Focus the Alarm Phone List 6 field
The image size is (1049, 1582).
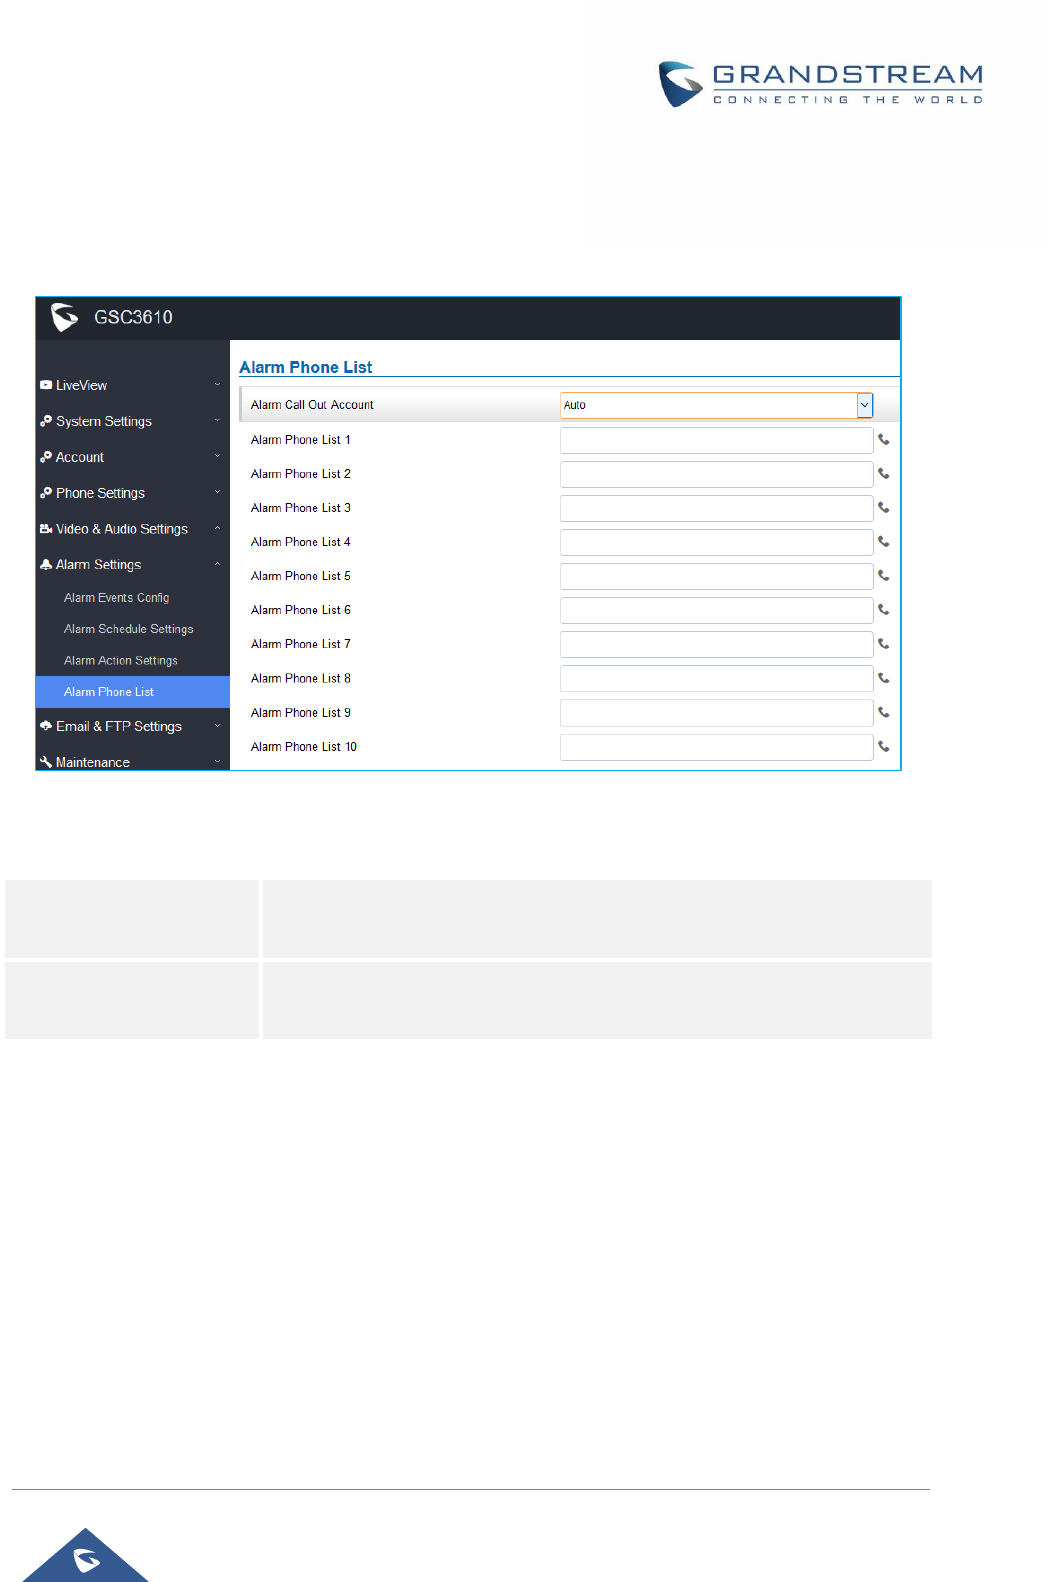click(x=716, y=610)
